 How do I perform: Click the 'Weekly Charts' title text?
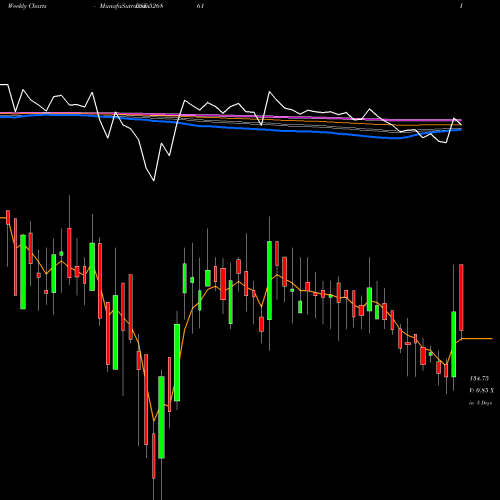click(x=27, y=6)
